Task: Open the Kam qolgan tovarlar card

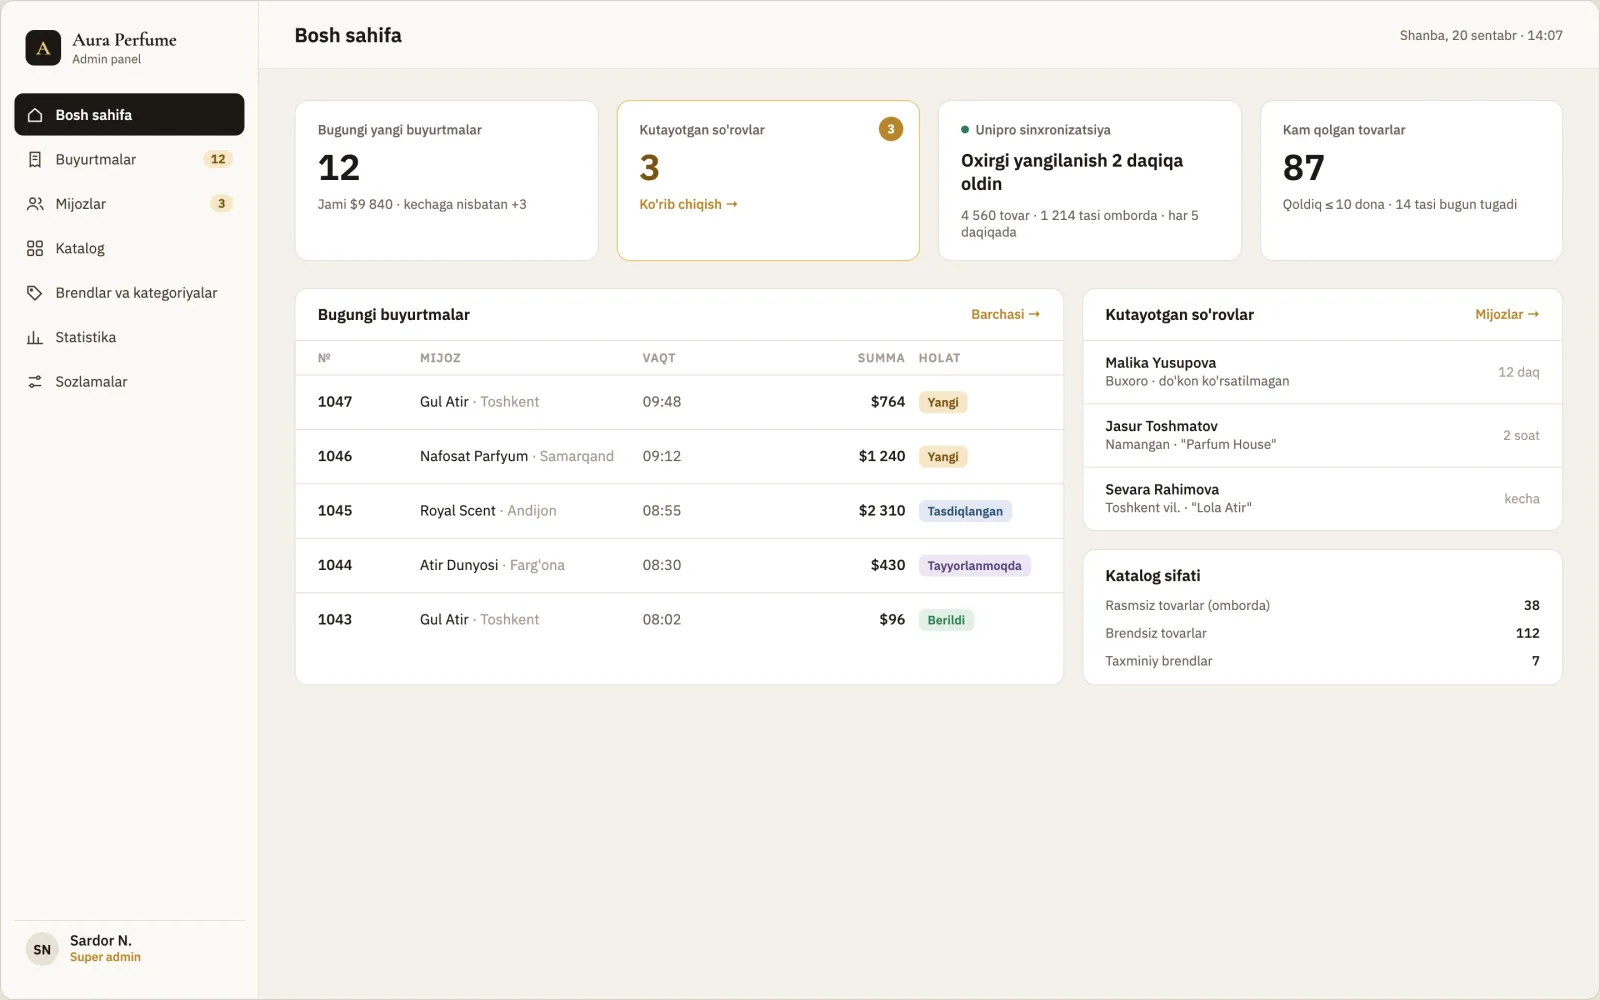Action: pos(1411,180)
